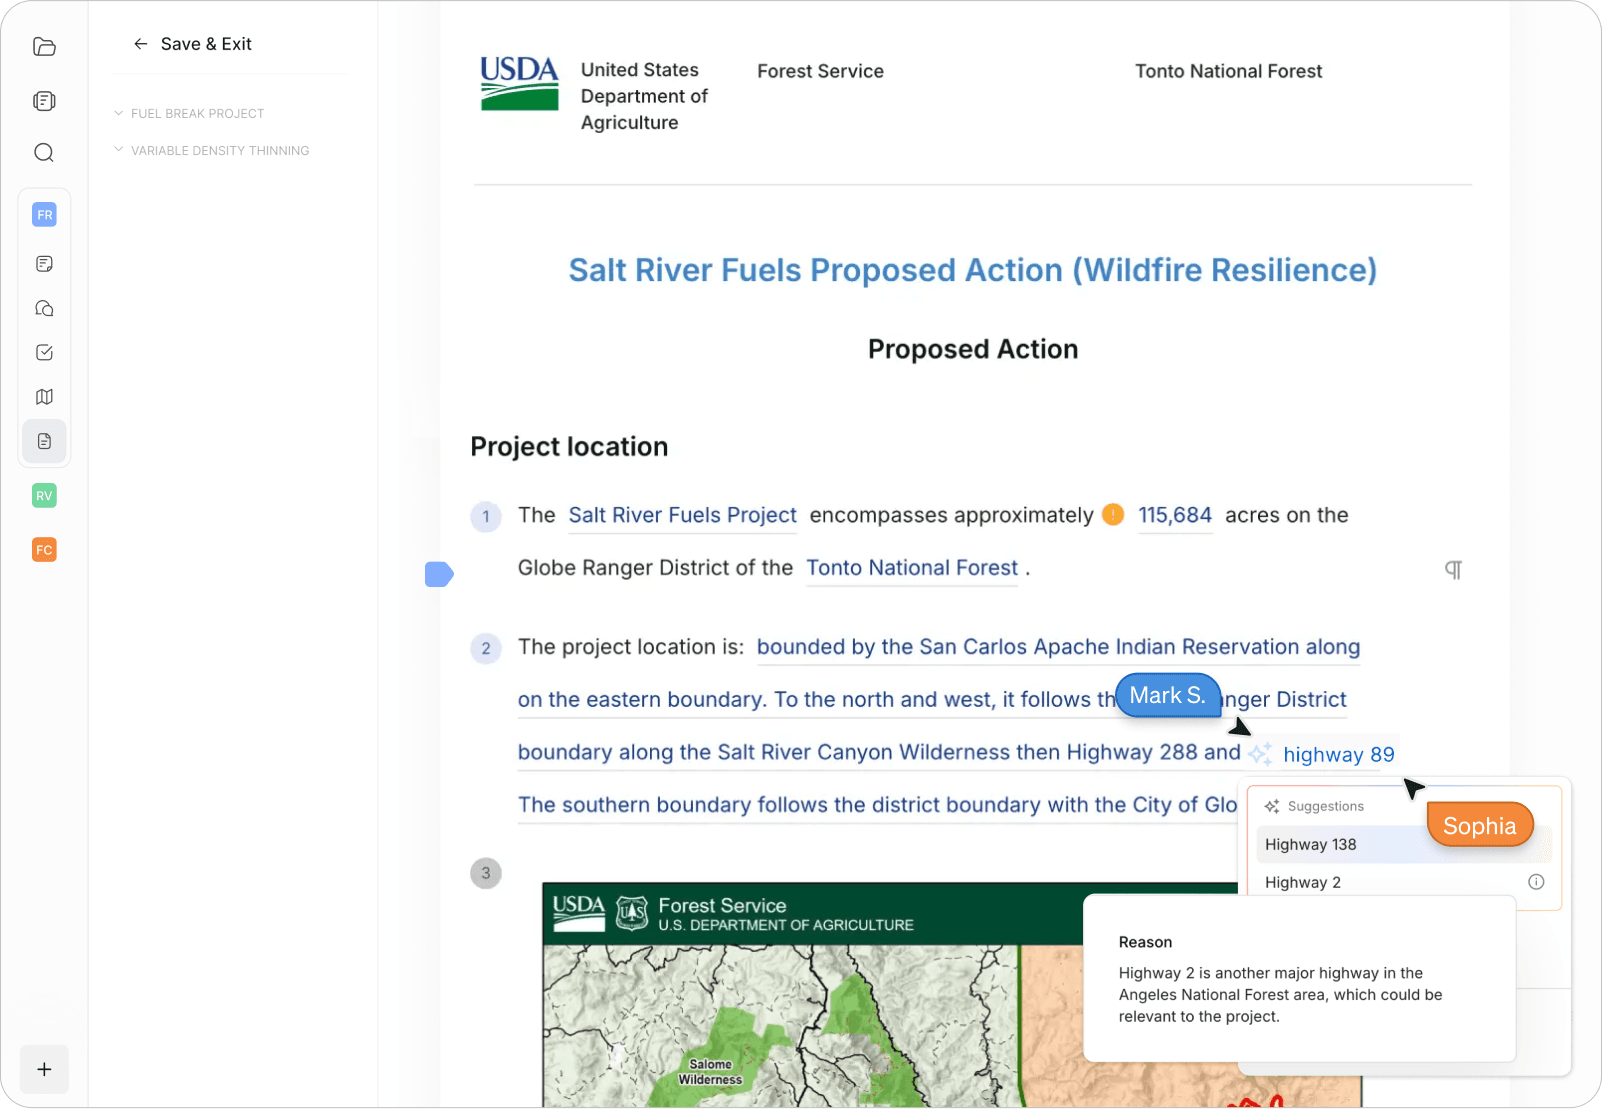This screenshot has height=1109, width=1602.
Task: Click the pilcrow paragraph mark icon
Action: (1454, 569)
